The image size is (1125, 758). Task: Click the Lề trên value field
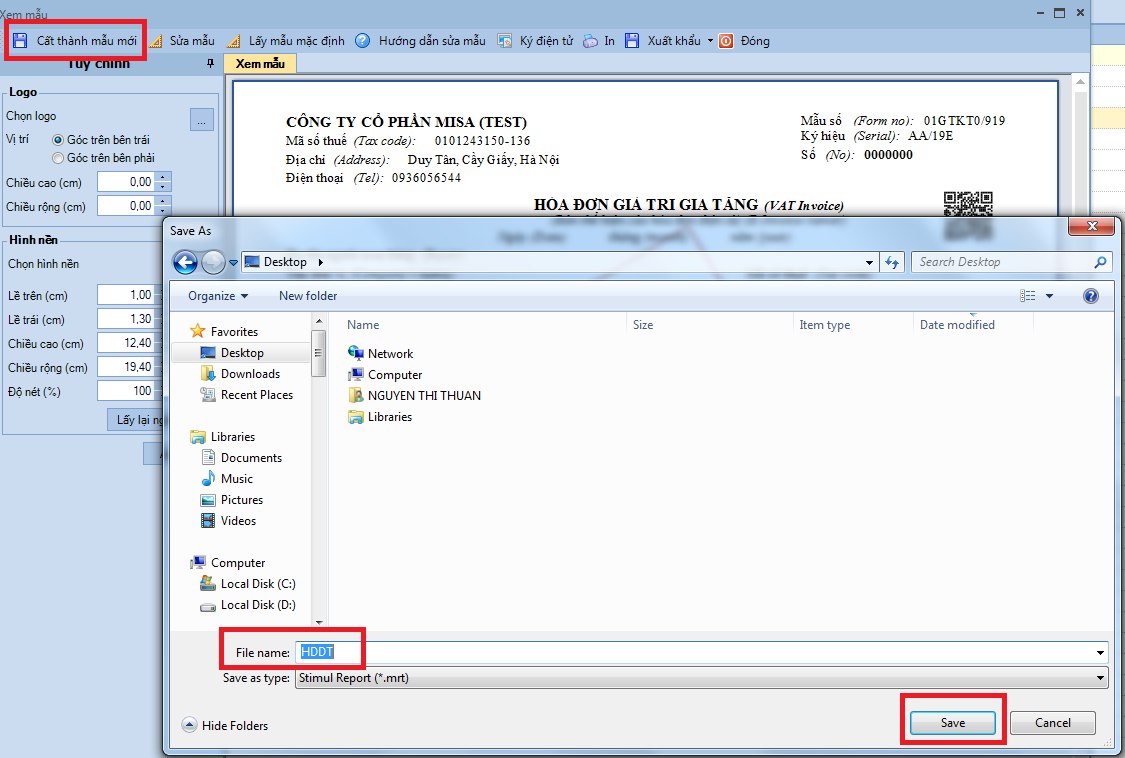(x=127, y=295)
